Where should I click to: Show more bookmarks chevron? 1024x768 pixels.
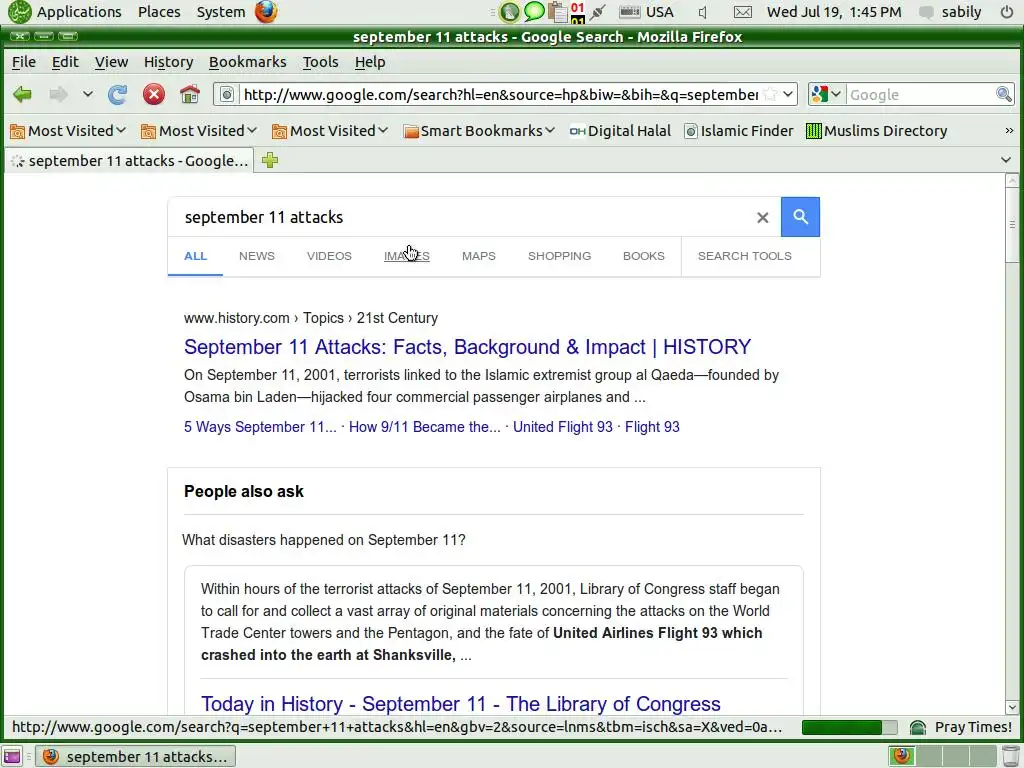(x=1009, y=131)
